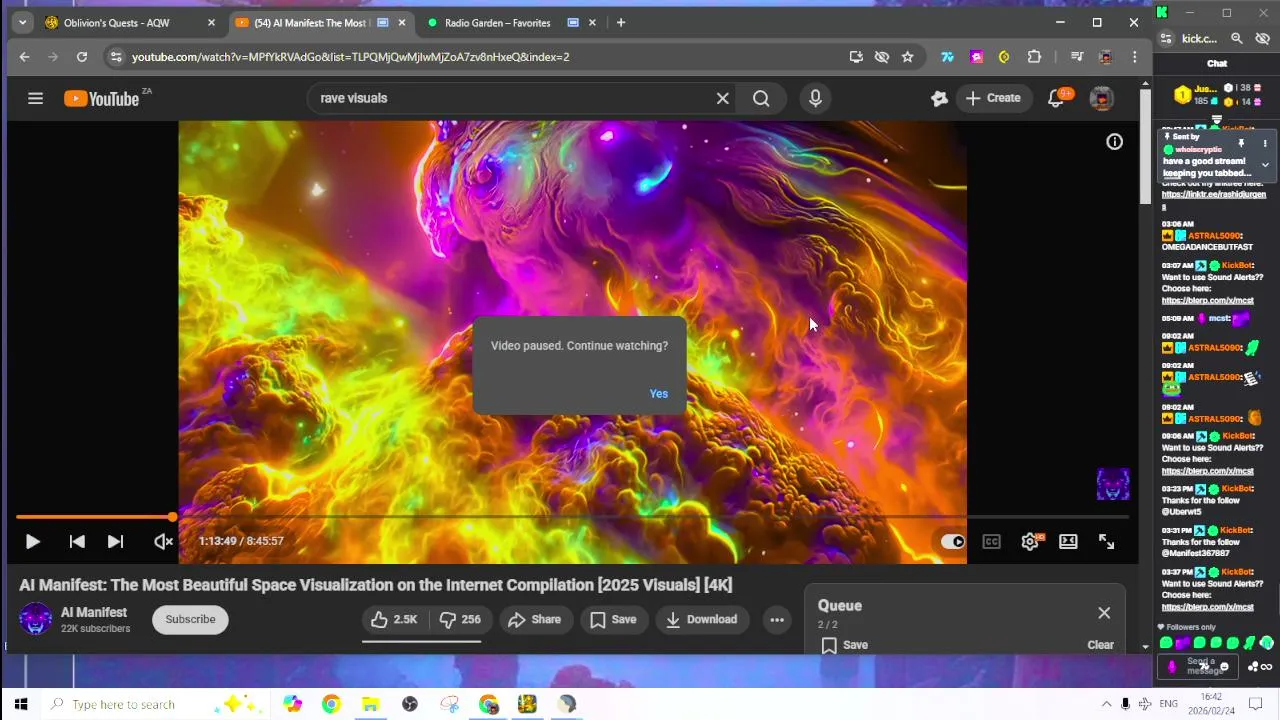
Task: Click the Create button
Action: pos(993,98)
